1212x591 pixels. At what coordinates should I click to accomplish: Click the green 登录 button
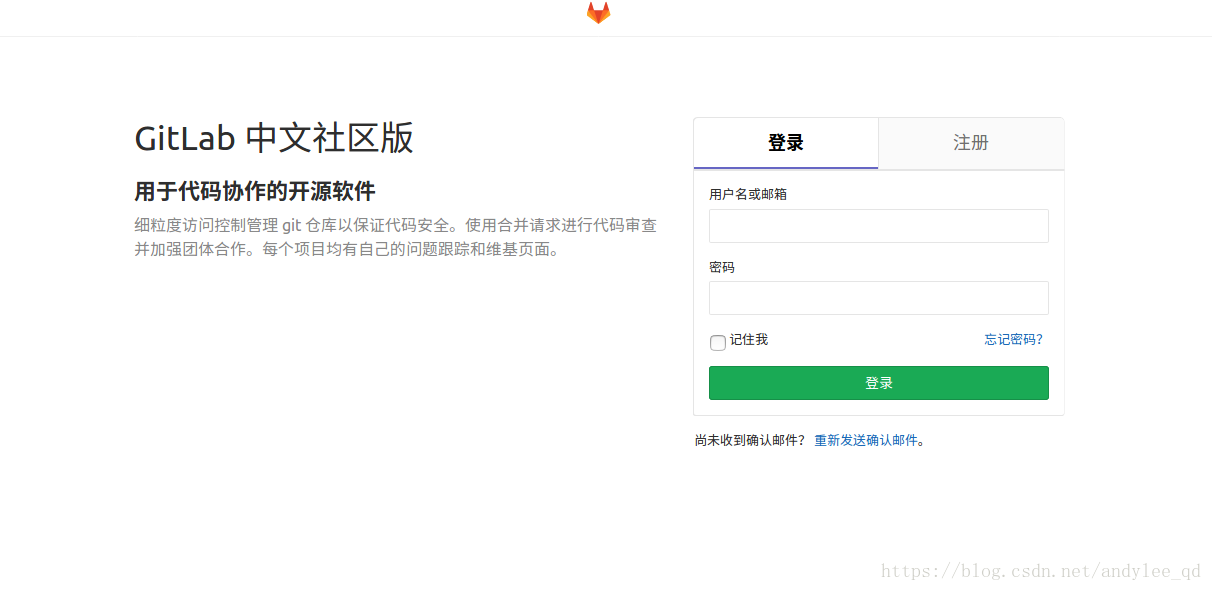pyautogui.click(x=879, y=383)
